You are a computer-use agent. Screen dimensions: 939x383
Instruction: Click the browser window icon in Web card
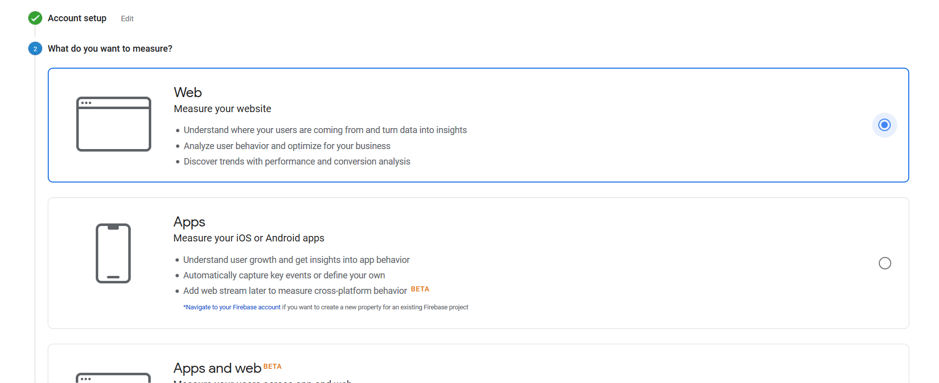(113, 124)
